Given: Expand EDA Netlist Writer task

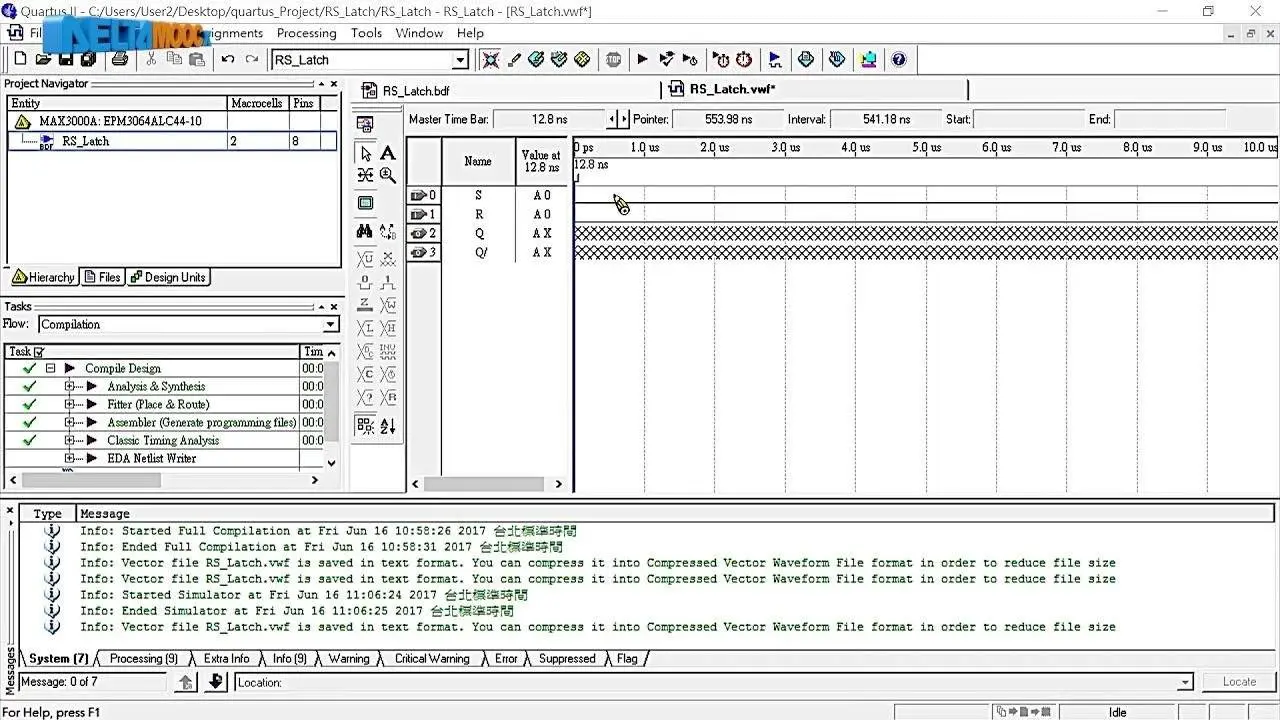Looking at the screenshot, I should 69,458.
